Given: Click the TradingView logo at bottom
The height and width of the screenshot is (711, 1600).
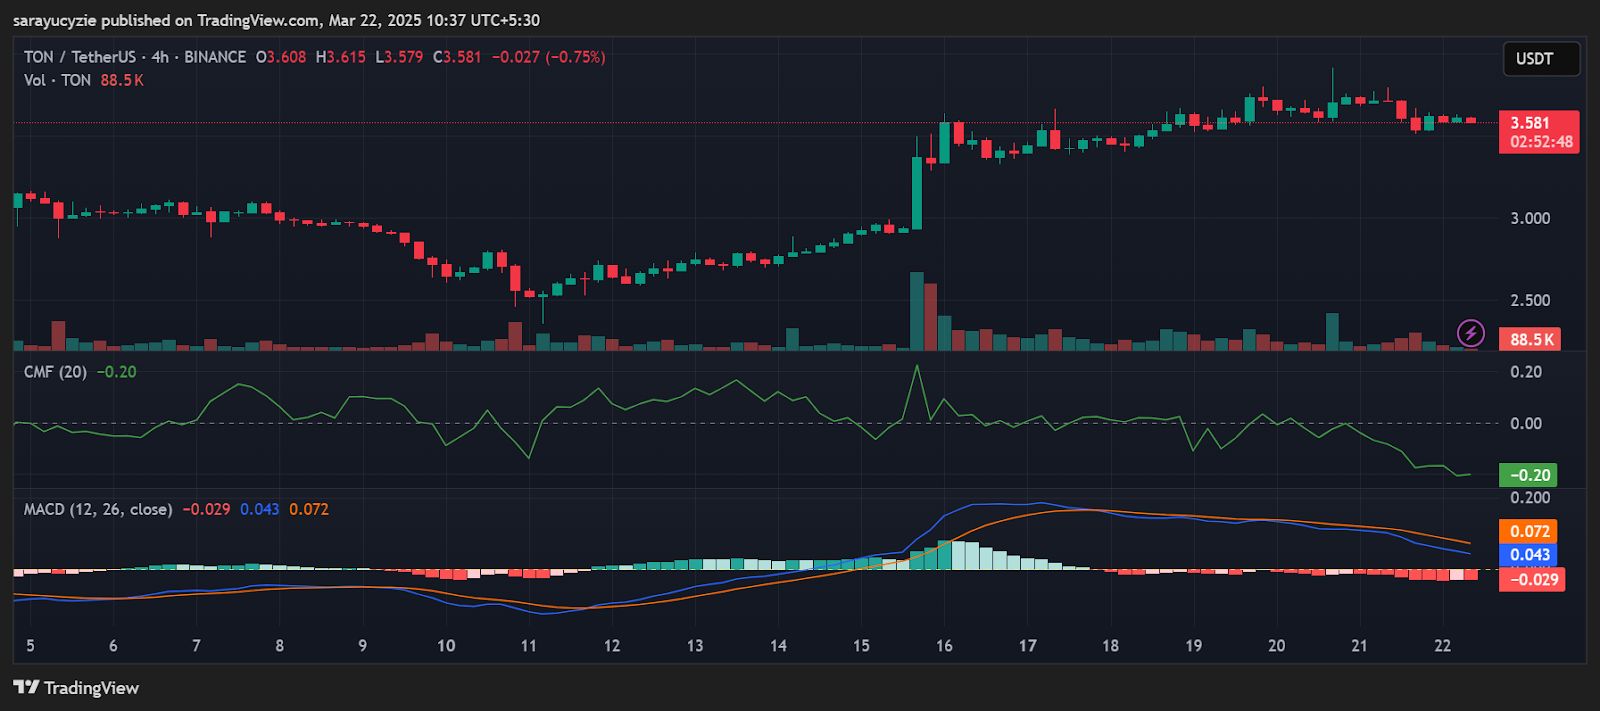Looking at the screenshot, I should tap(76, 688).
